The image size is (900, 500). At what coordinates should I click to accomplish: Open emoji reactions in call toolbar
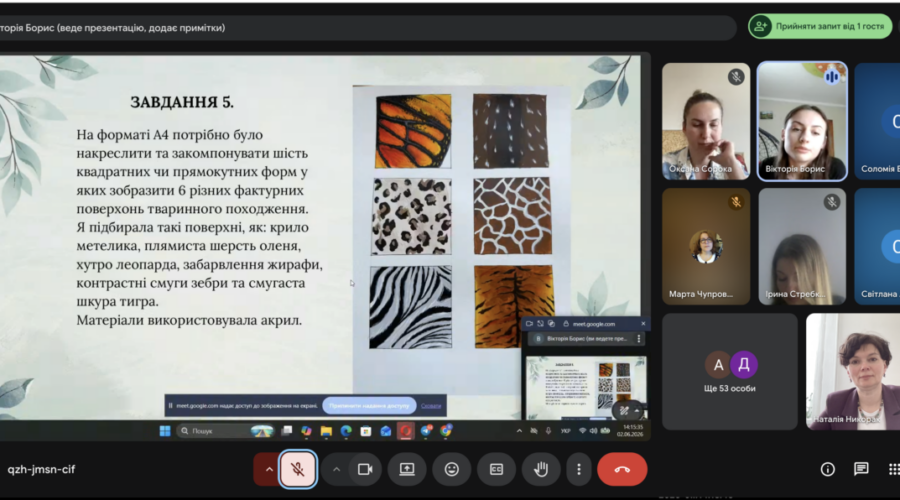[452, 469]
